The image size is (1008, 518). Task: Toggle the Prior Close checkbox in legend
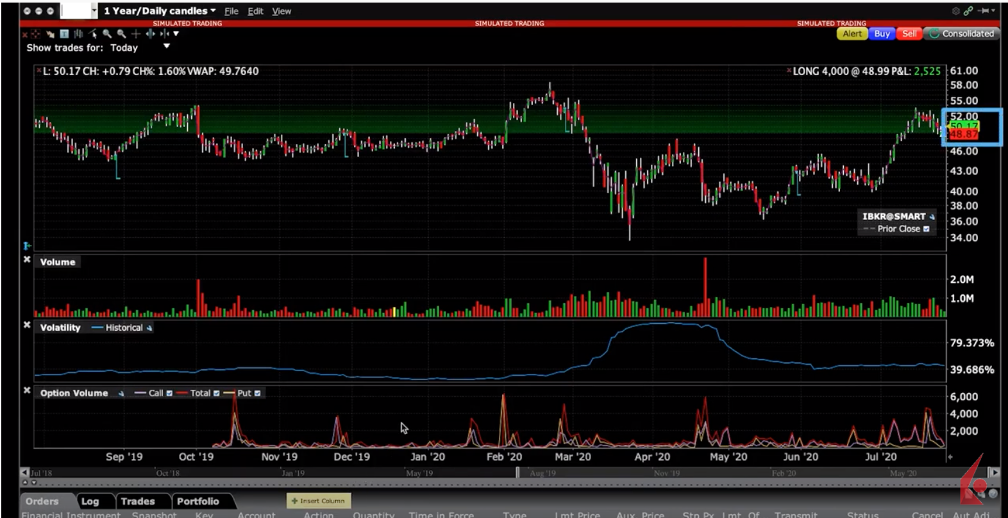click(x=926, y=229)
